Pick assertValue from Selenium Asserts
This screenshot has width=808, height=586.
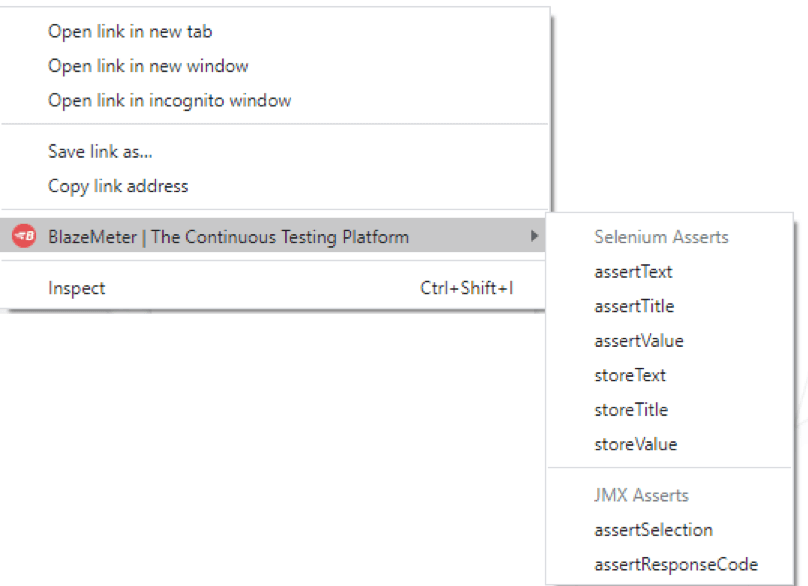639,341
